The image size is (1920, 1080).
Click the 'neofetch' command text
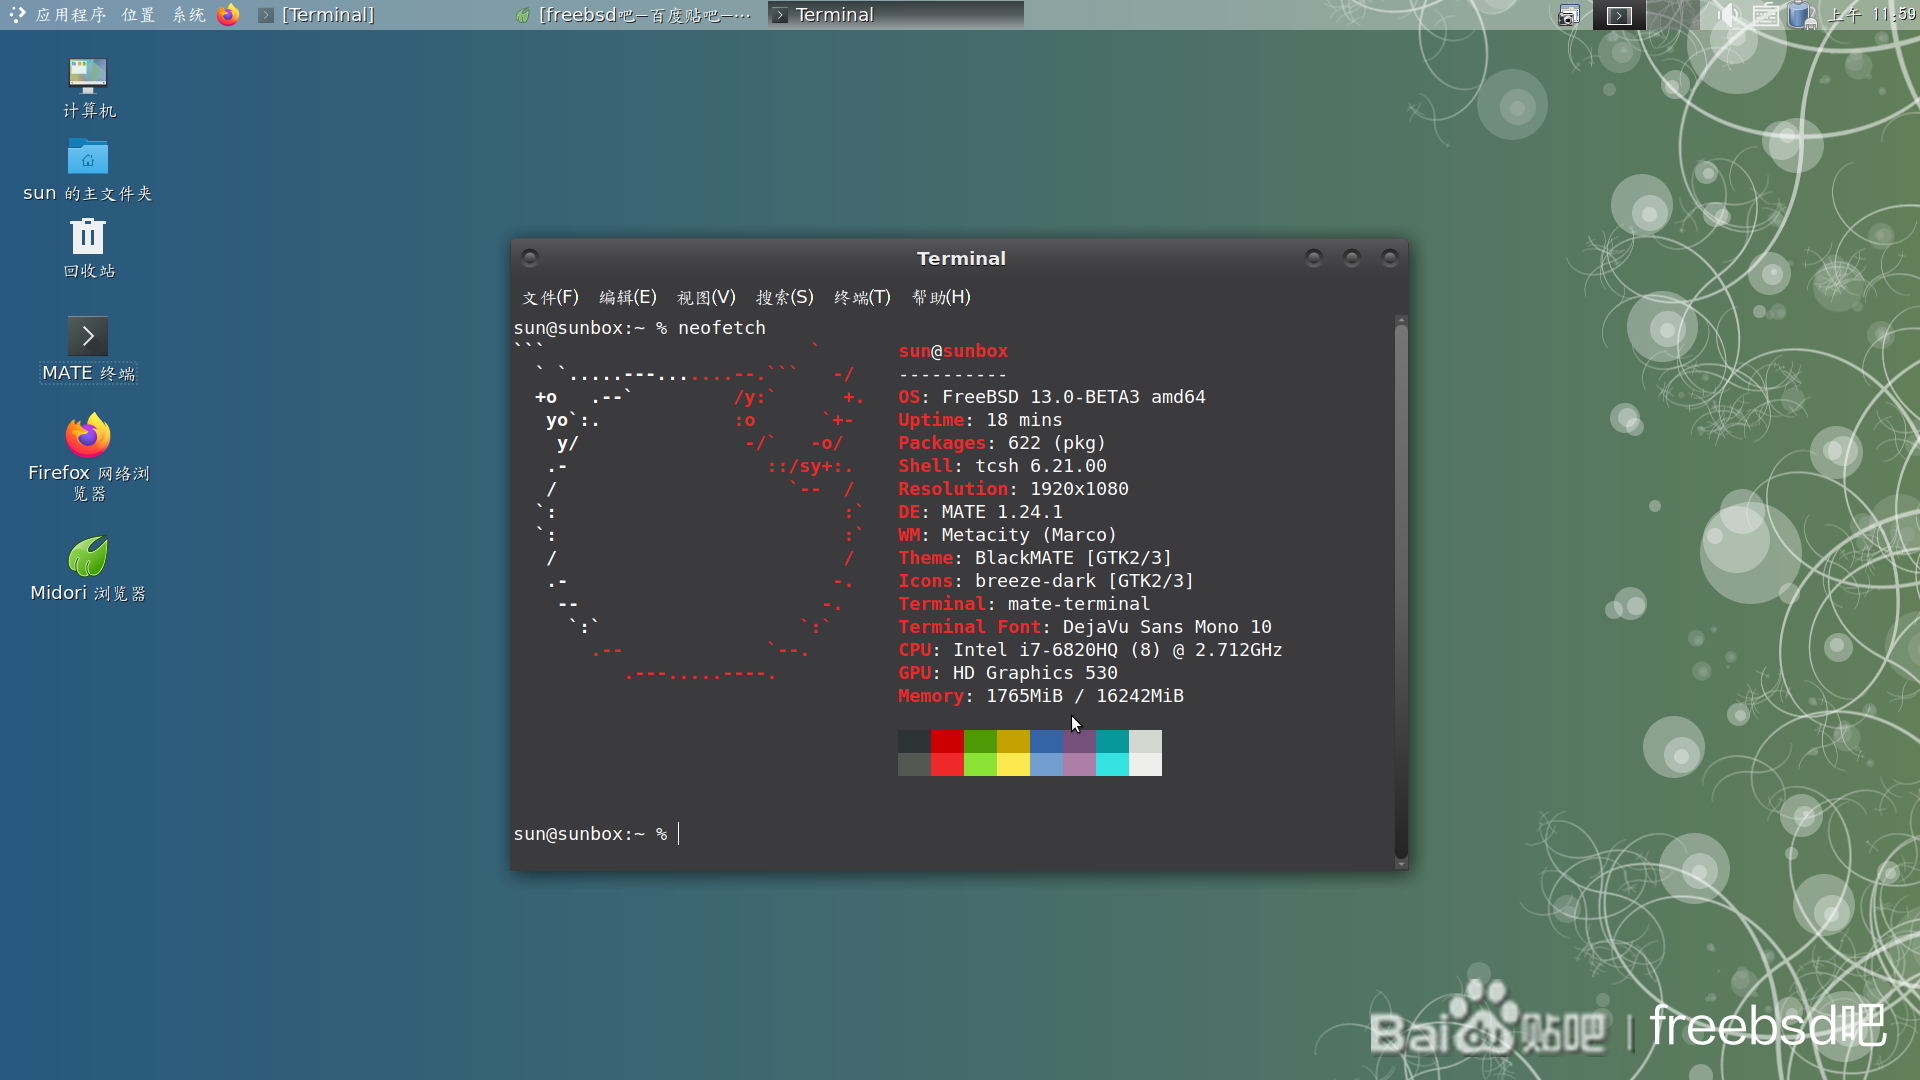pos(722,328)
